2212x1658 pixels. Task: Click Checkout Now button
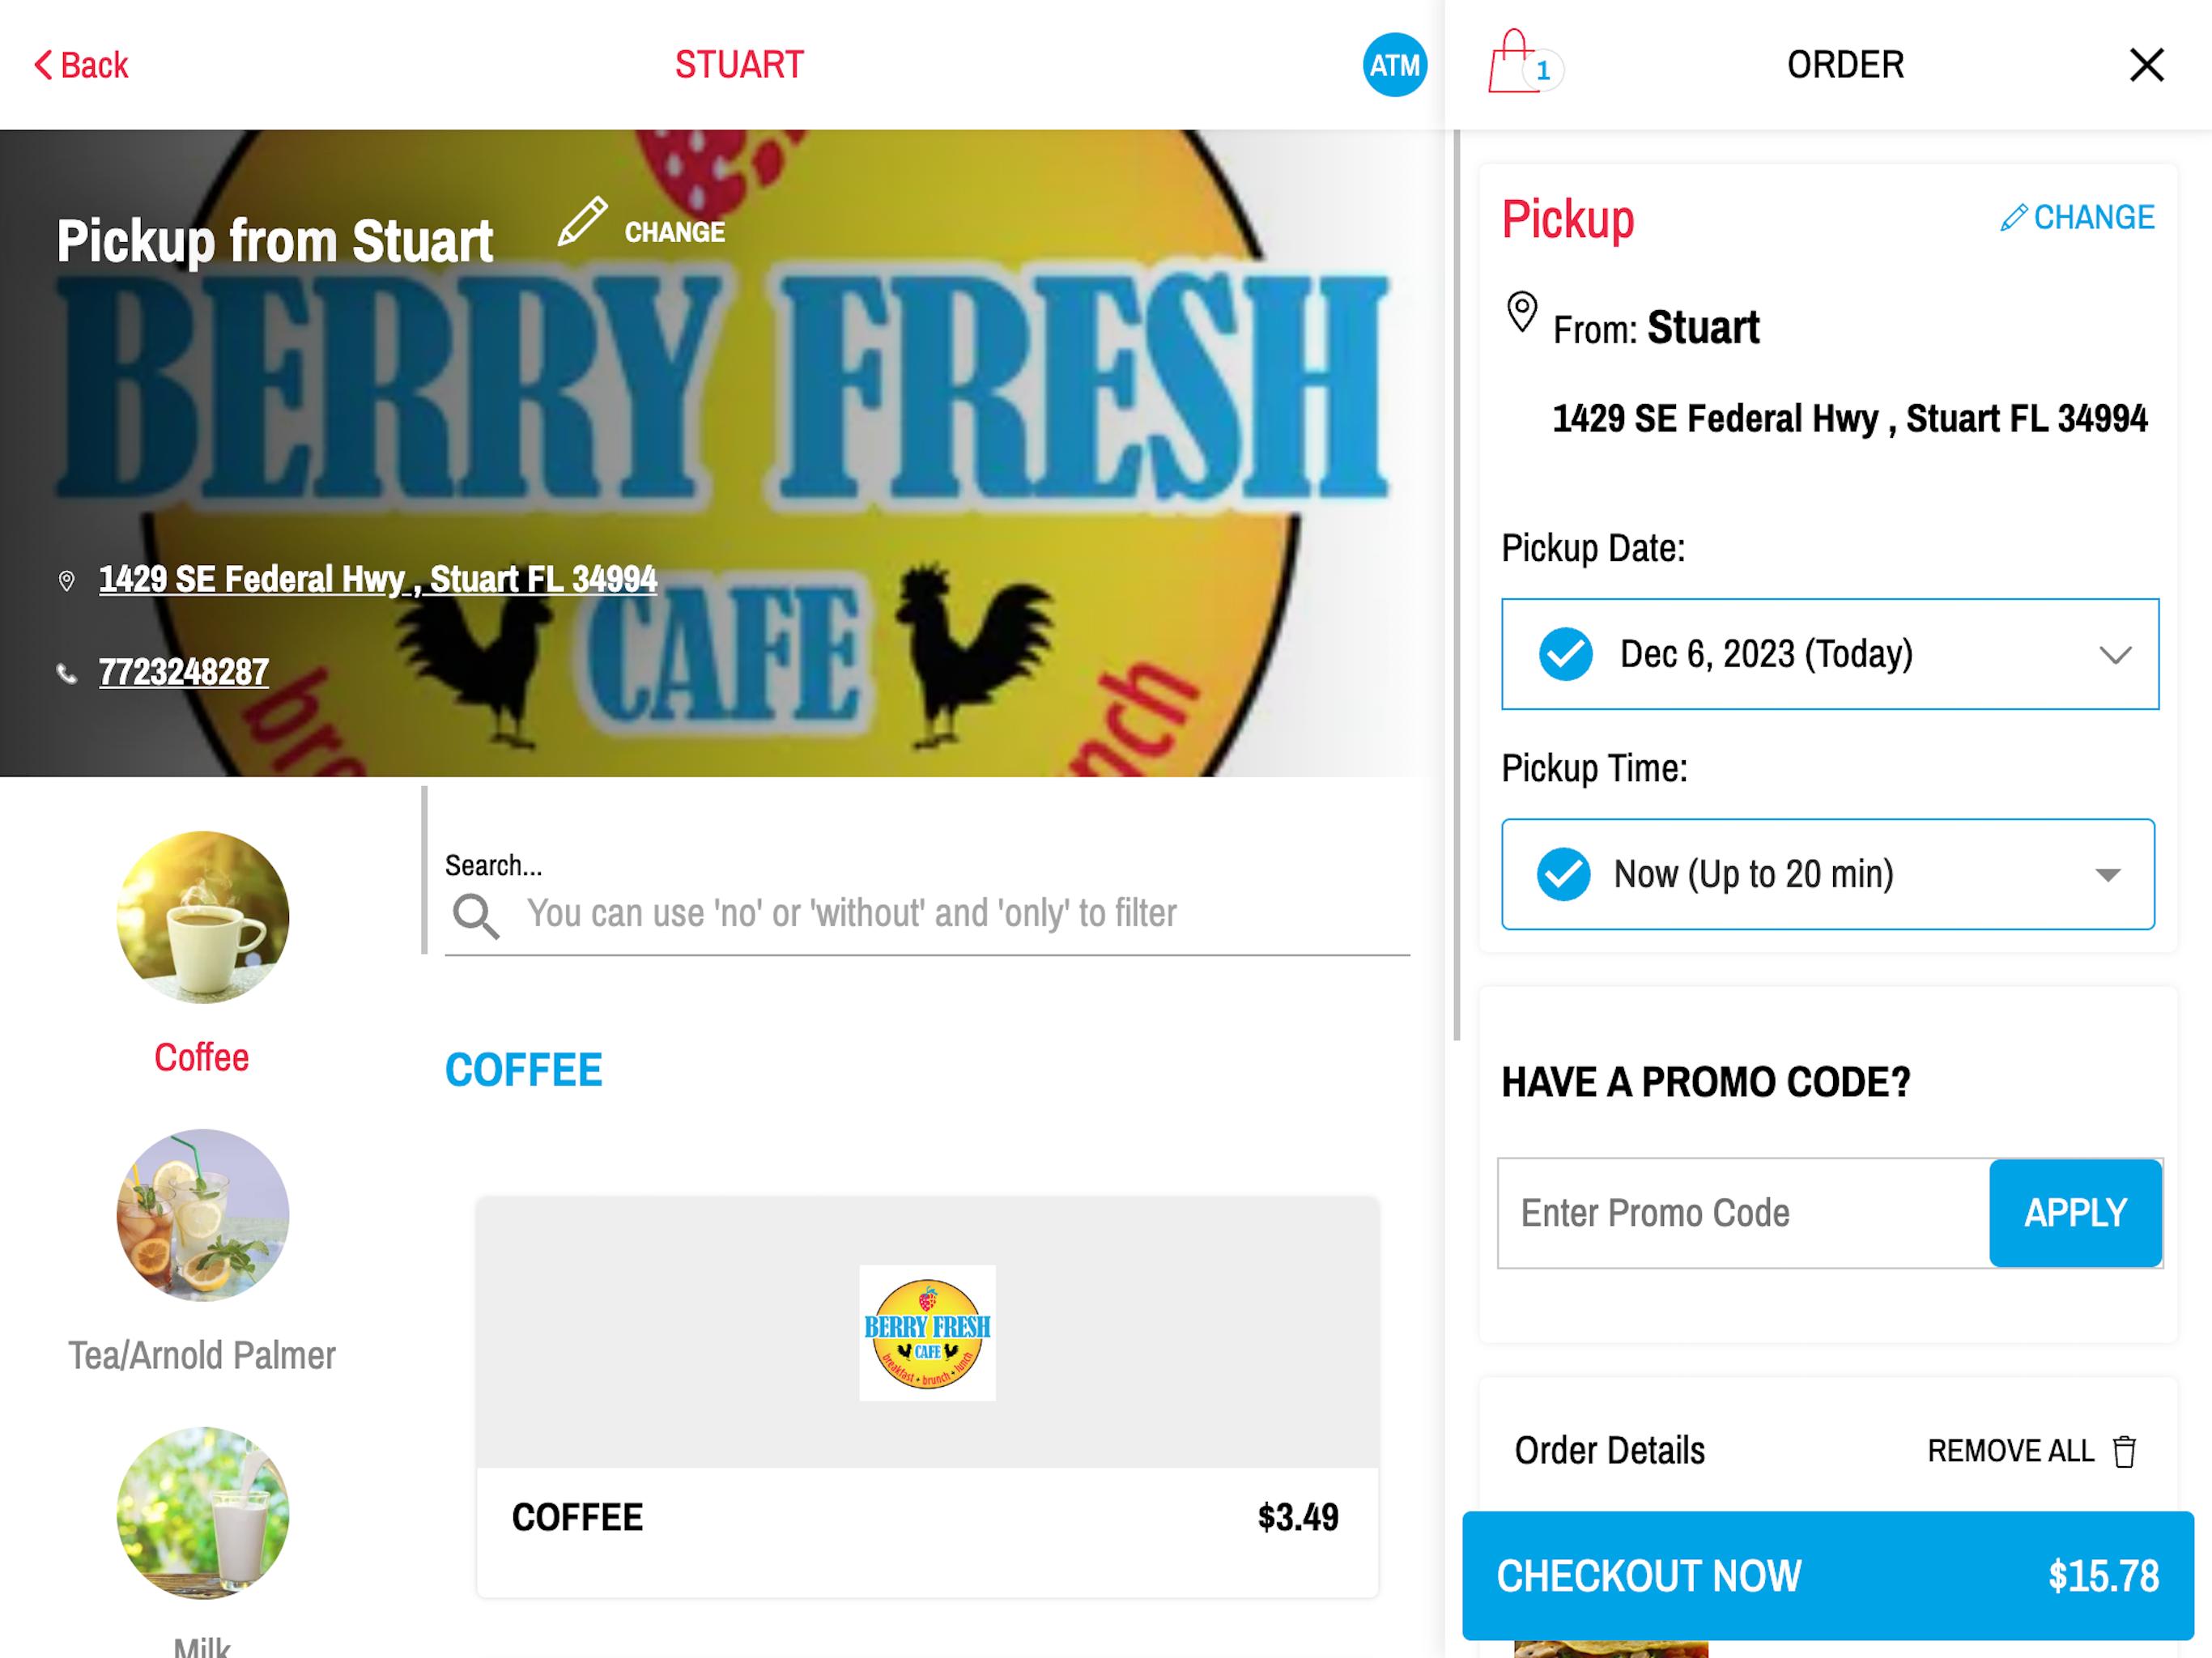1828,1575
